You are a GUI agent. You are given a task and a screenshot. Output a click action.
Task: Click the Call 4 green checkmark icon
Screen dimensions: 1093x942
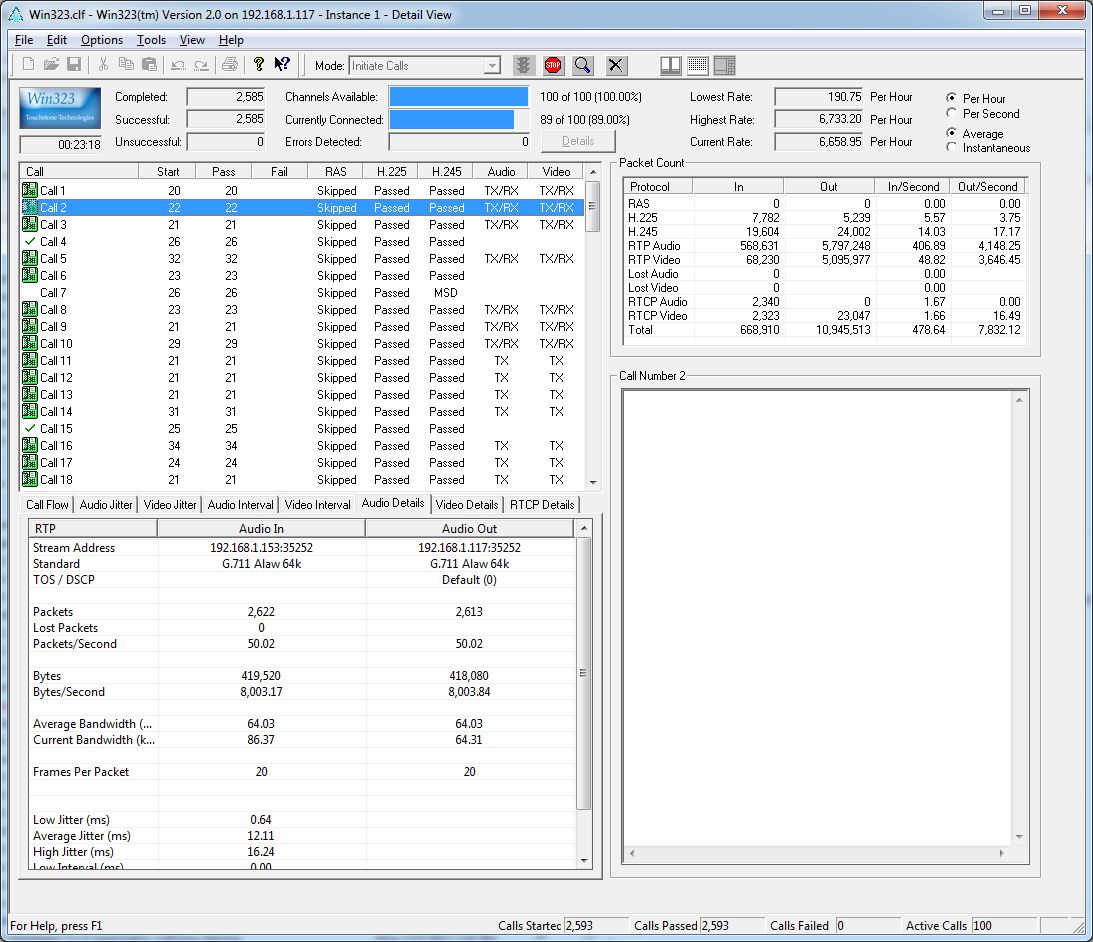coord(30,241)
